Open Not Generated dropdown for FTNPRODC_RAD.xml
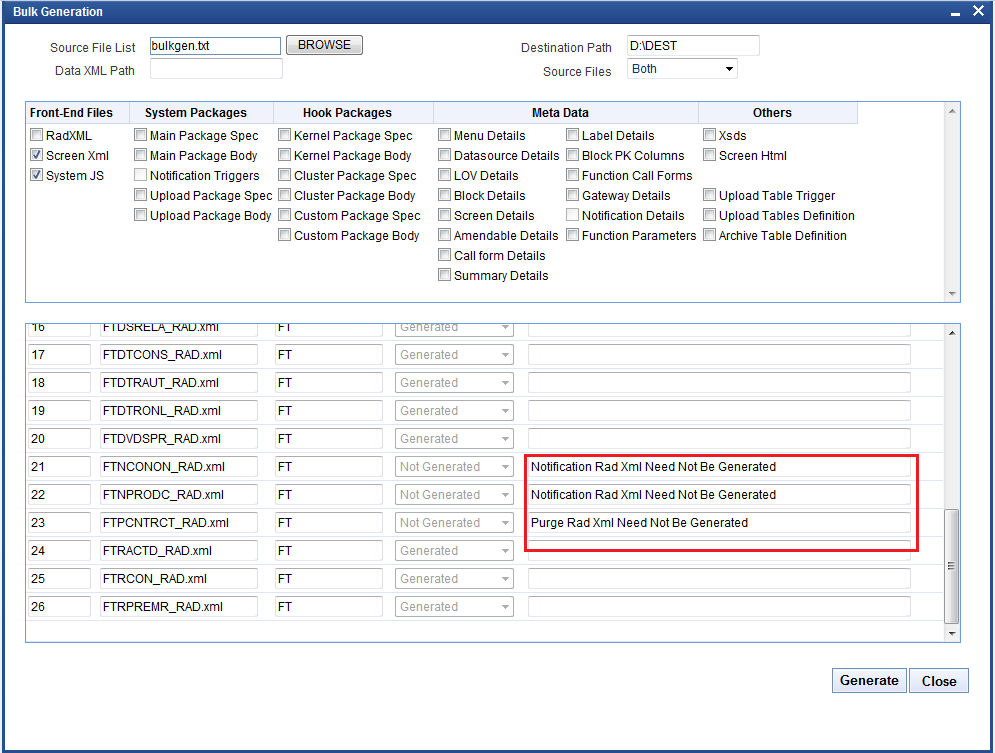Image resolution: width=995 pixels, height=753 pixels. pyautogui.click(x=454, y=494)
